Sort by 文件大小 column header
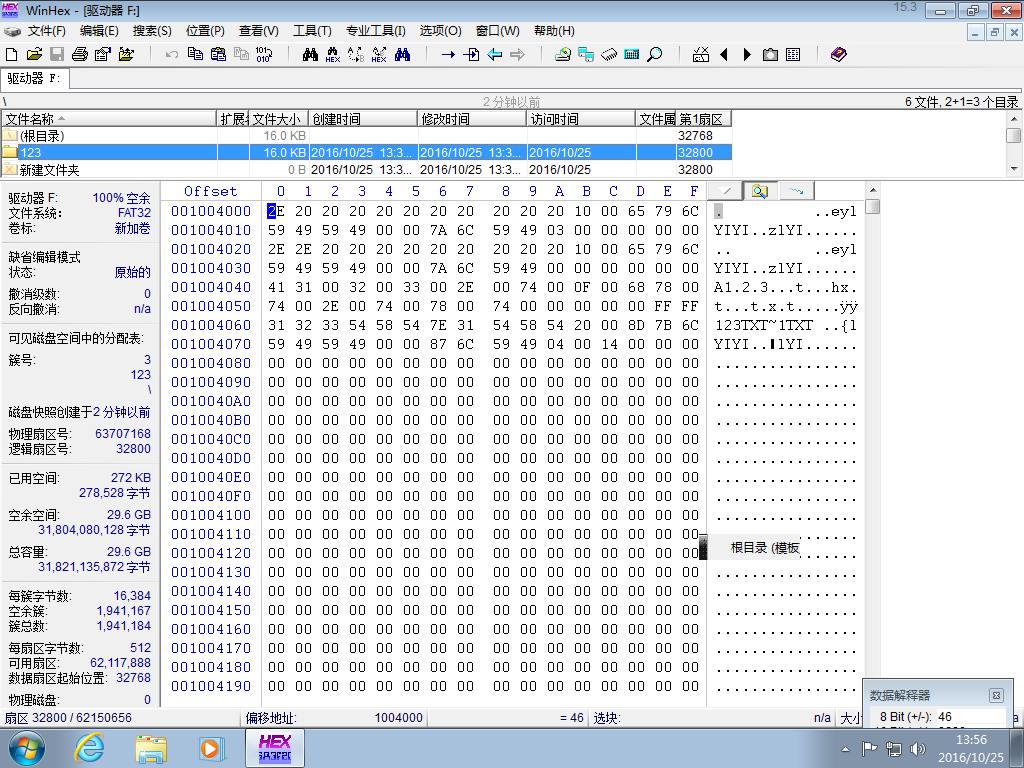Image resolution: width=1024 pixels, height=768 pixels. (x=278, y=119)
